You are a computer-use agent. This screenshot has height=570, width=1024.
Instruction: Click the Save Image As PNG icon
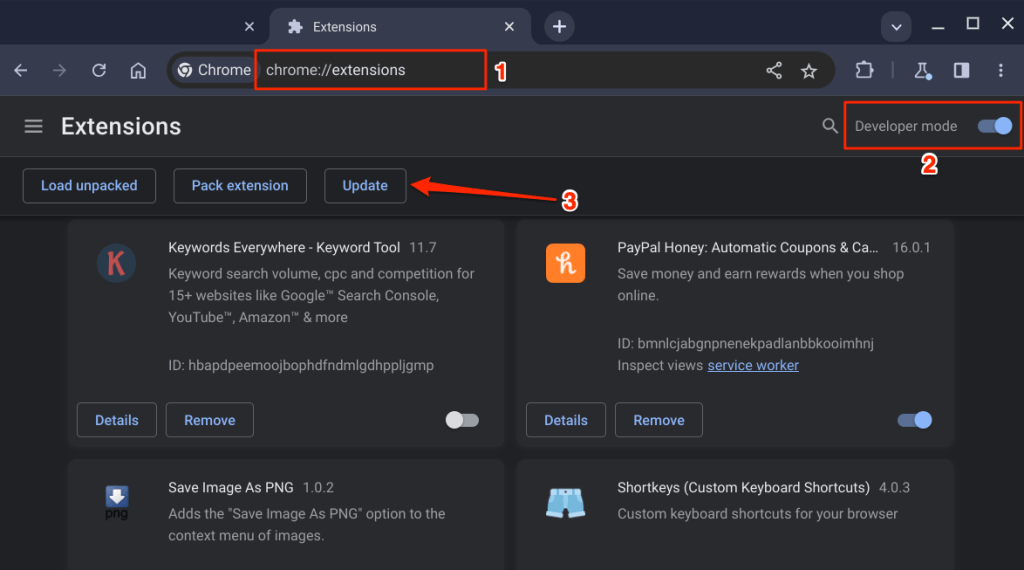pos(116,503)
